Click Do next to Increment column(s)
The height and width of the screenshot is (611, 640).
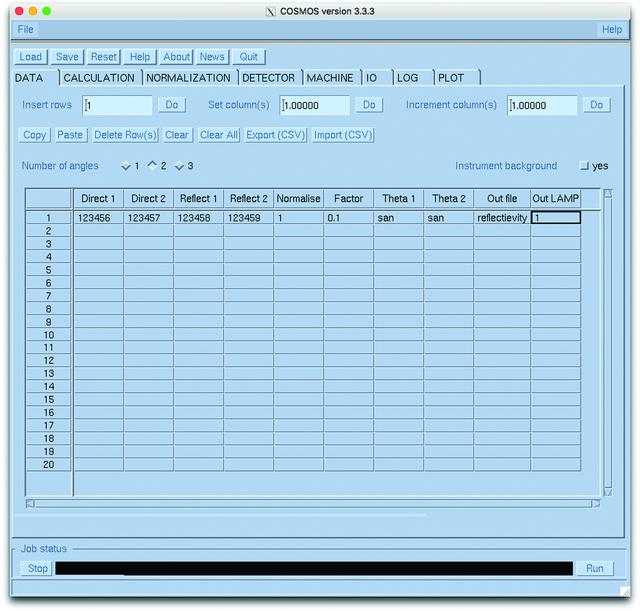click(x=596, y=105)
